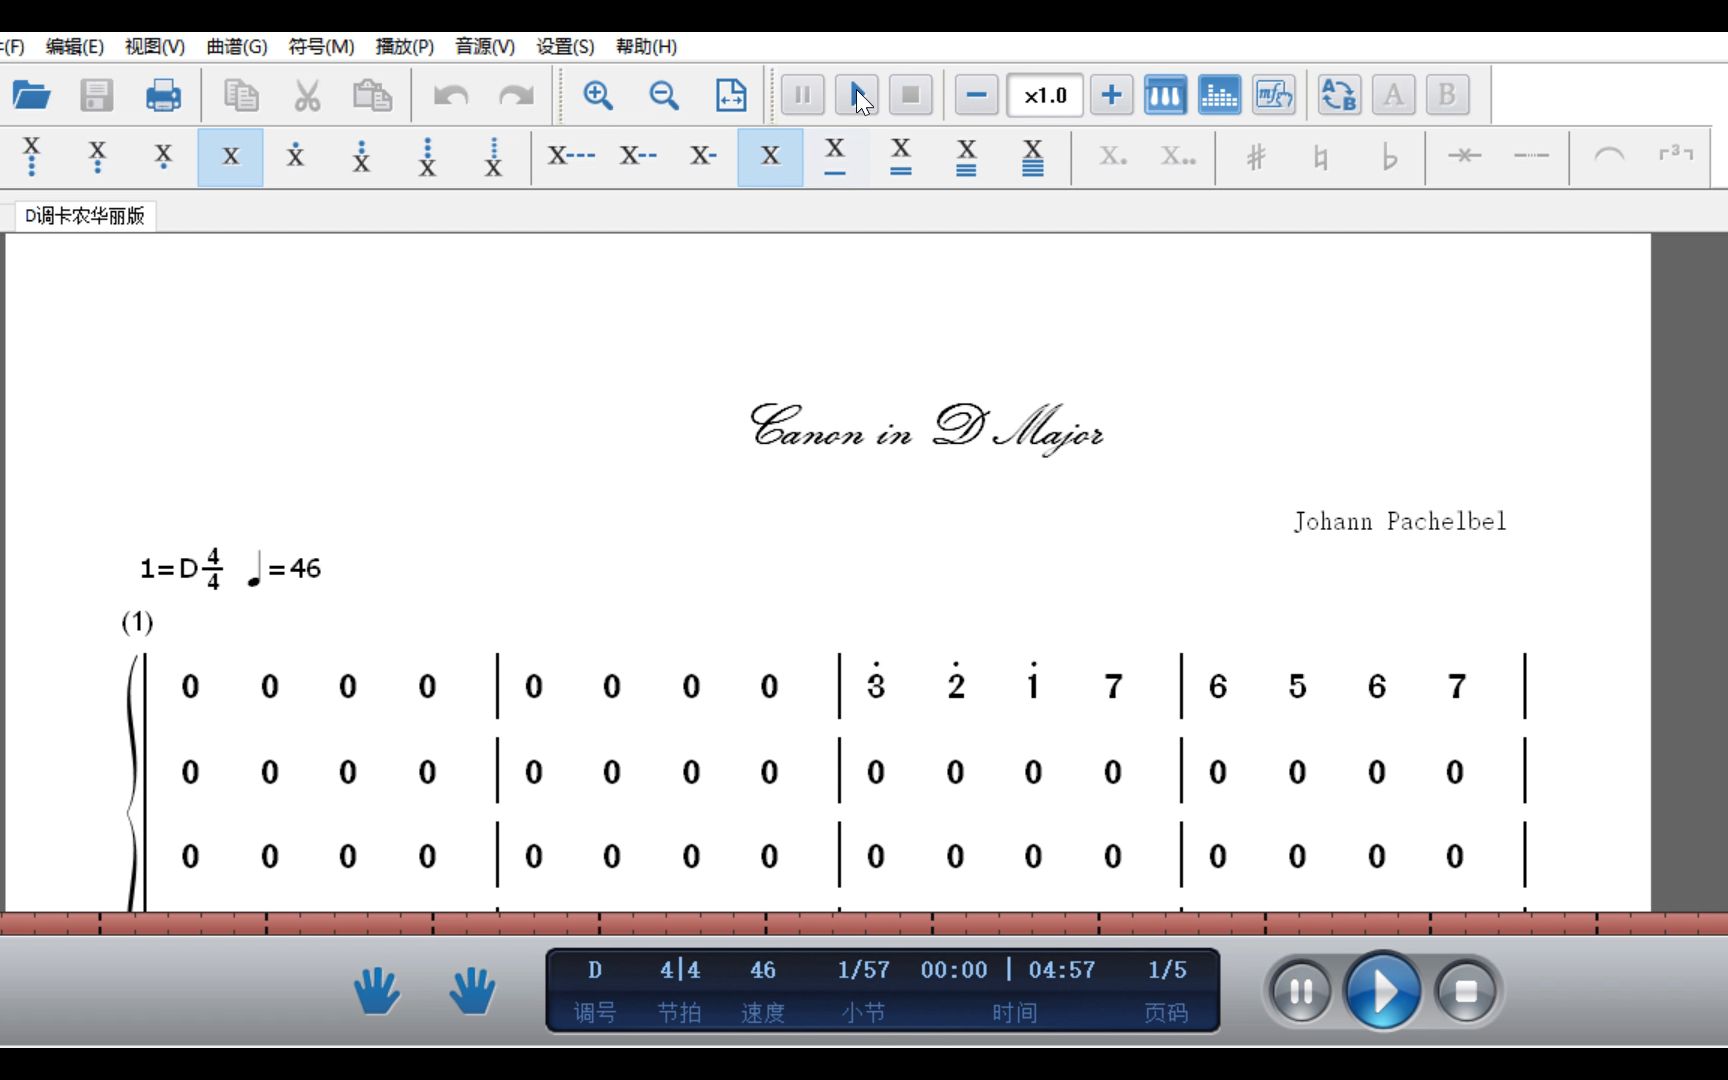Set loop point A

1393,96
